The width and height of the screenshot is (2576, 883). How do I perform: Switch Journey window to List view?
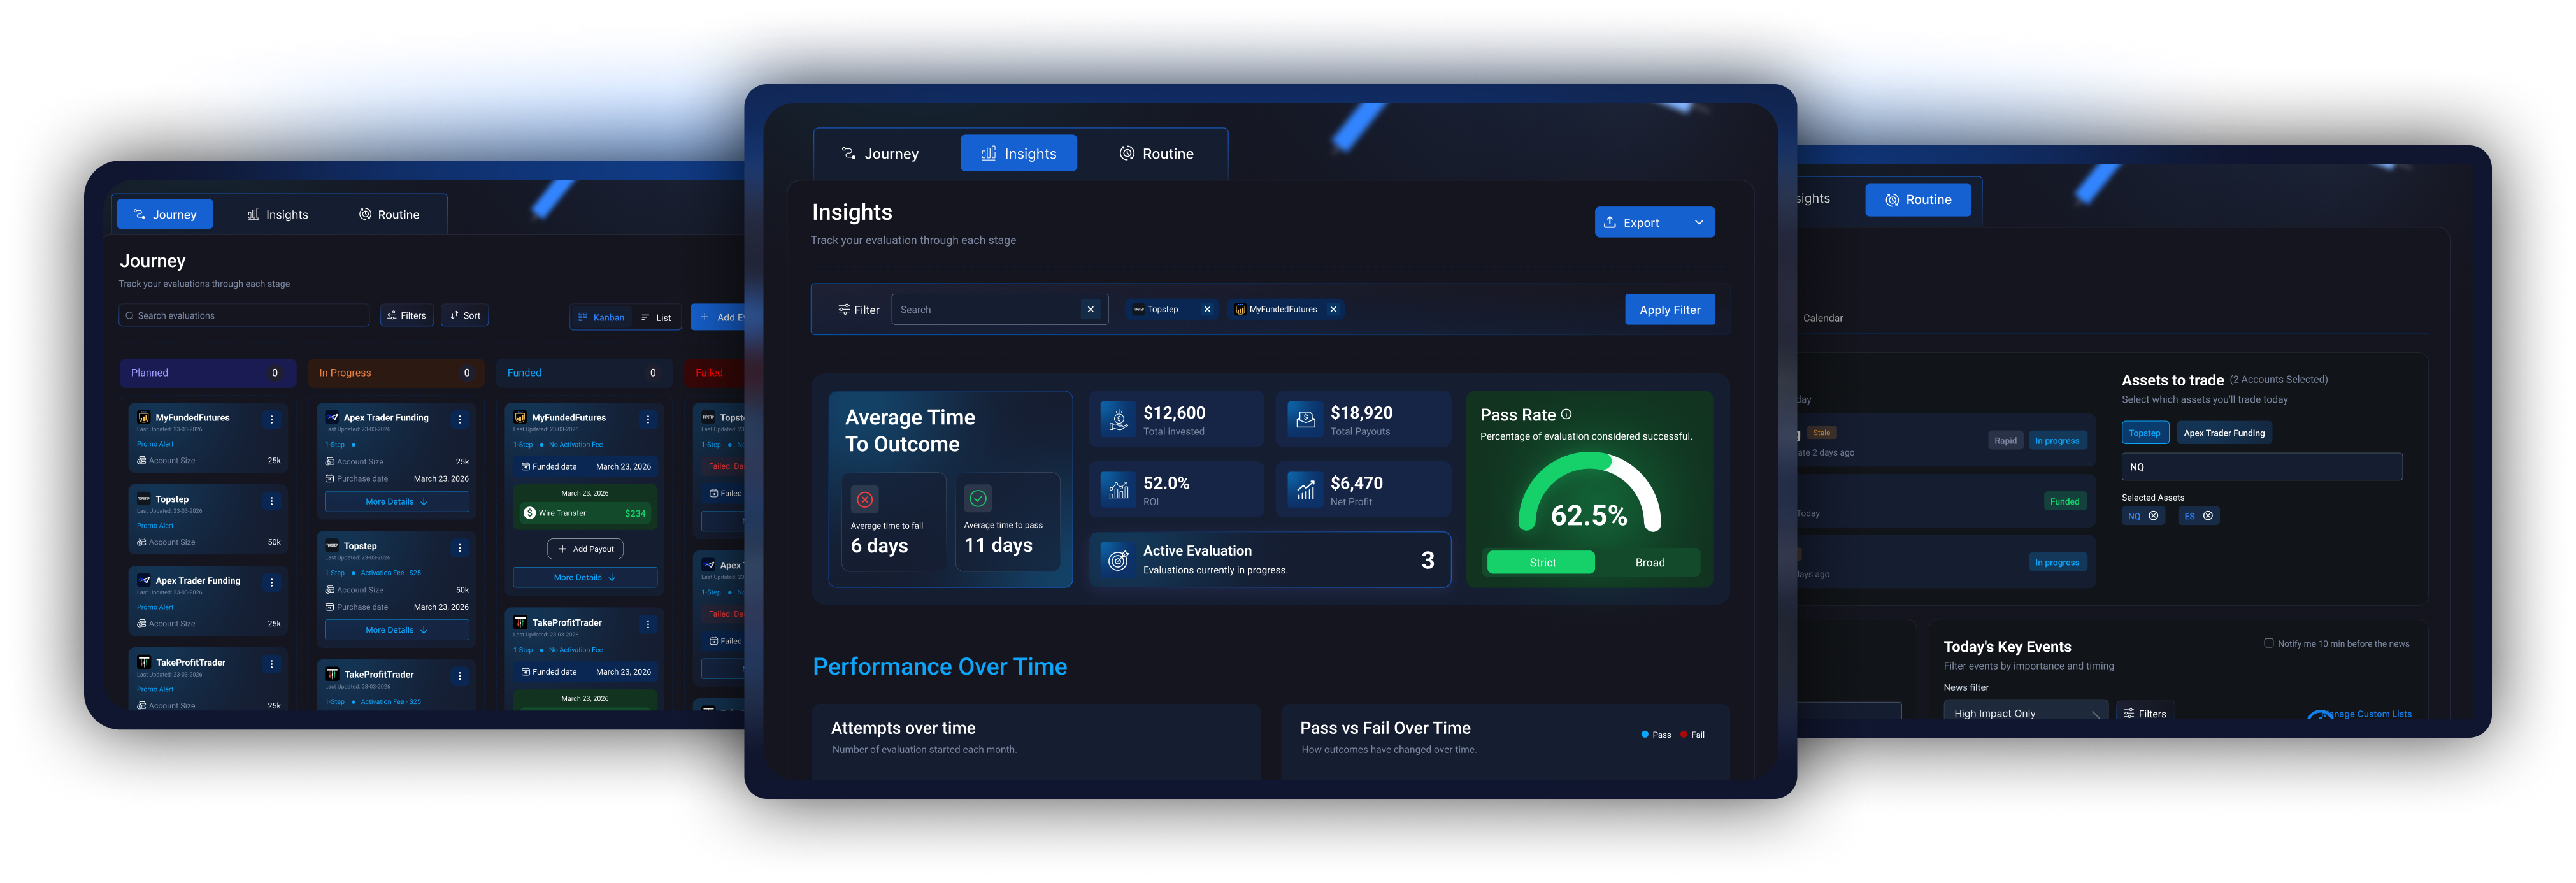[x=656, y=317]
